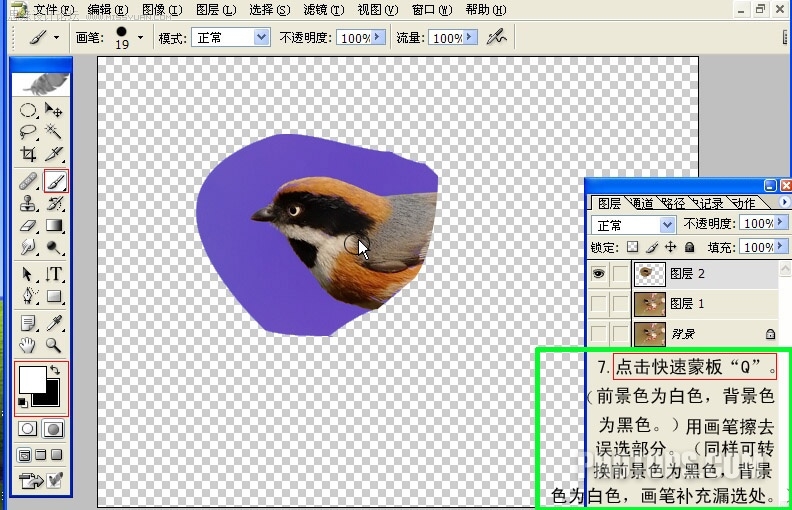Open the 窗口 menu
792x510 pixels.
[x=432, y=10]
